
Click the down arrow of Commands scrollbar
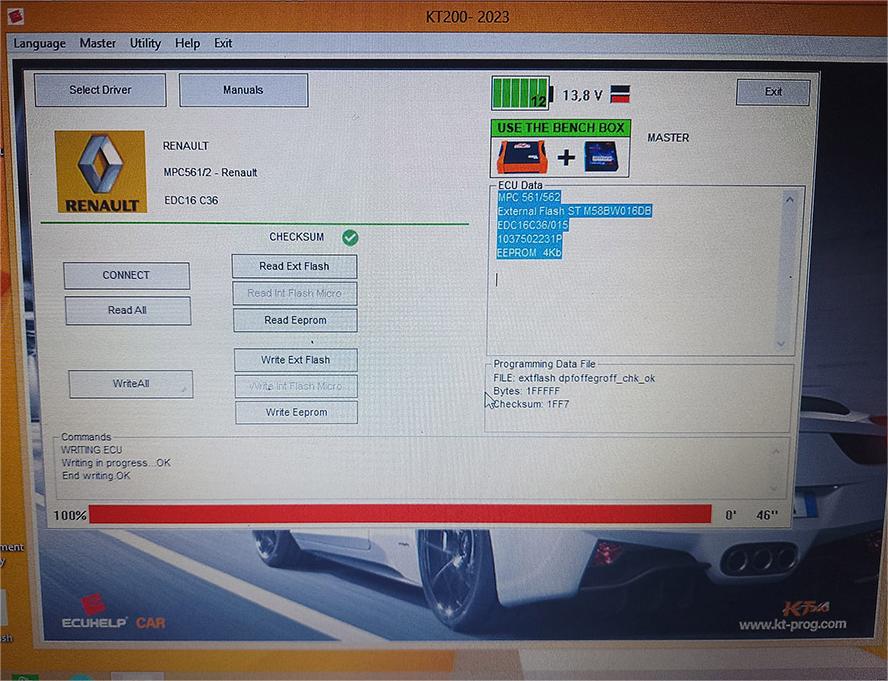774,488
